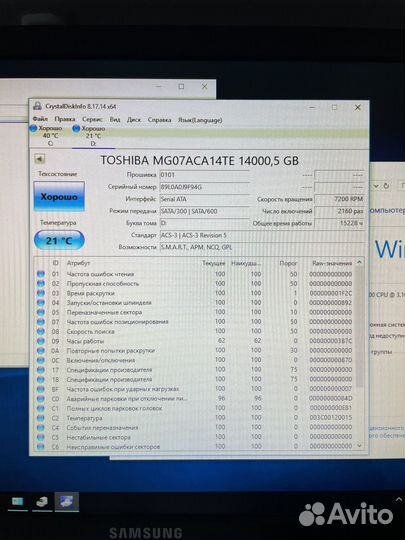Click the ACS-3 standard field
Screen dimensions: 405x540
coord(262,235)
